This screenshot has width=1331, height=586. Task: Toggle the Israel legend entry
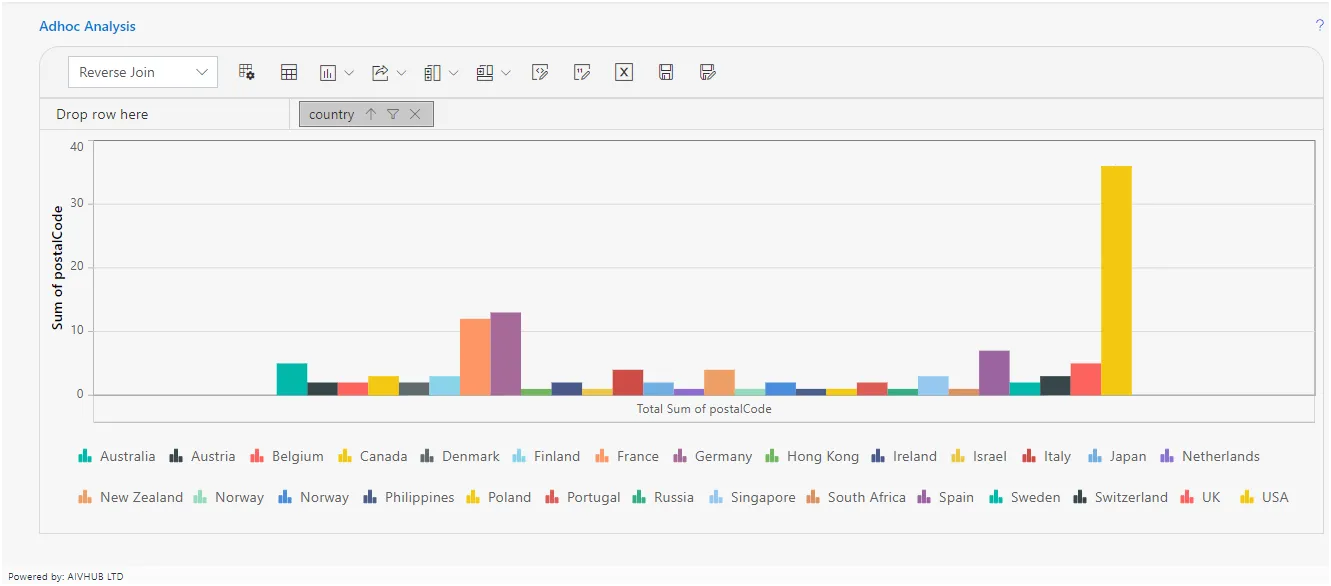click(978, 456)
